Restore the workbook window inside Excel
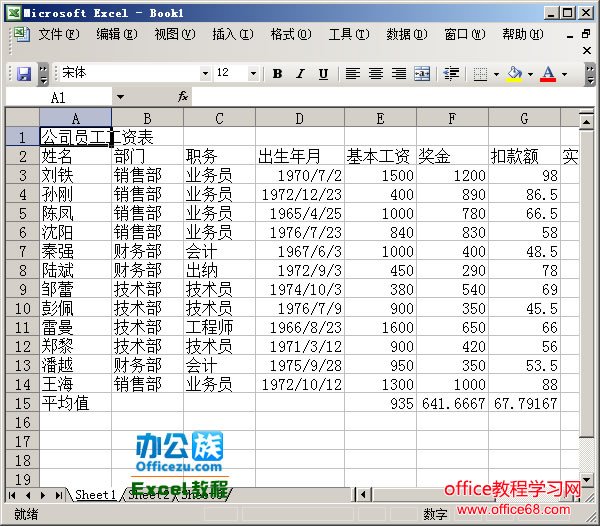This screenshot has height=526, width=600. [x=586, y=34]
